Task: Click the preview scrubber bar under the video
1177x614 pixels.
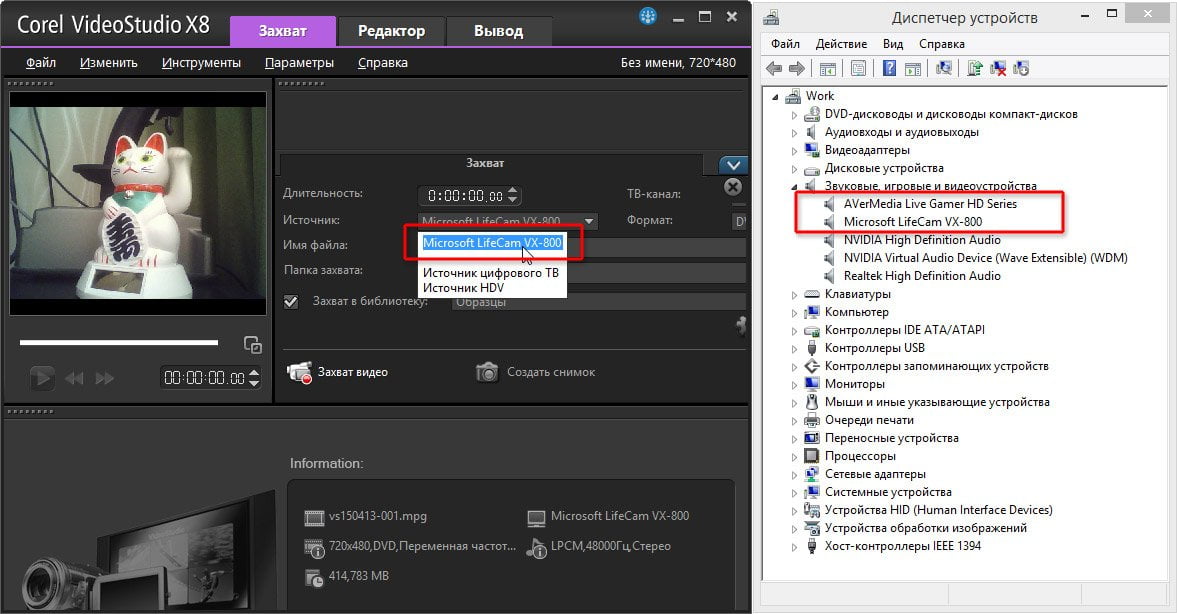Action: (x=119, y=343)
